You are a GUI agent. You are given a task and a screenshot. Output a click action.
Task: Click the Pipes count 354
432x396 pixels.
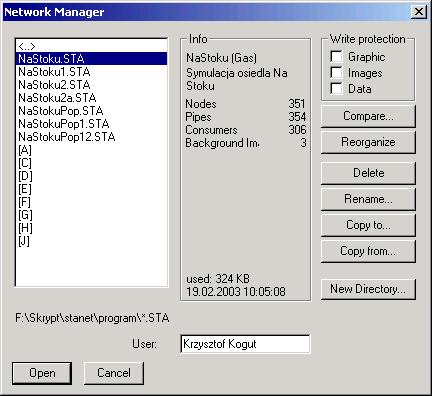[x=297, y=117]
